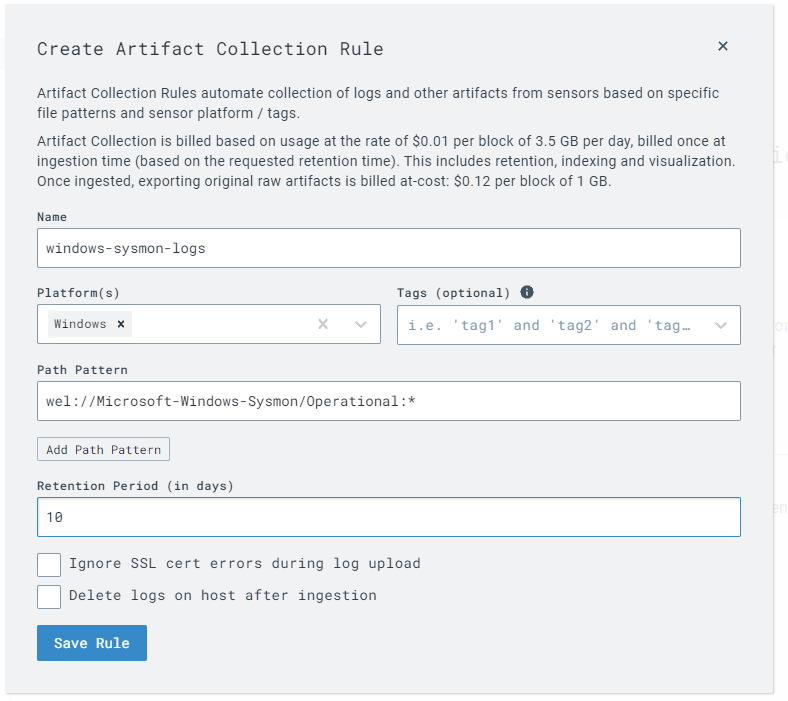Click Add Path Pattern button
The width and height of the screenshot is (788, 701).
tap(104, 449)
